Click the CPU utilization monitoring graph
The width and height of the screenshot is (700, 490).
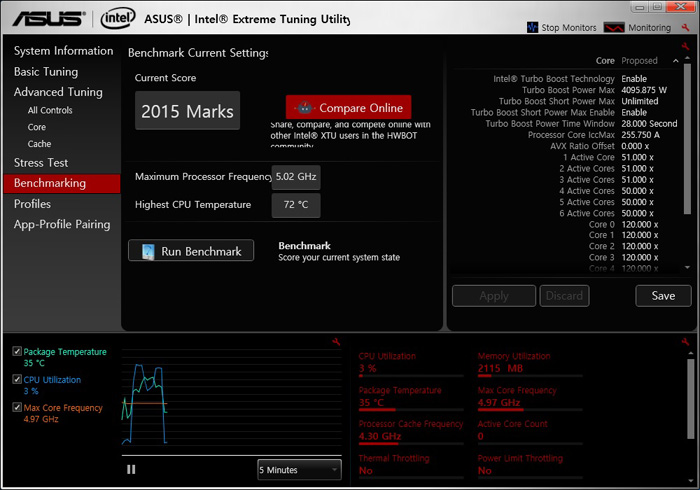click(231, 402)
